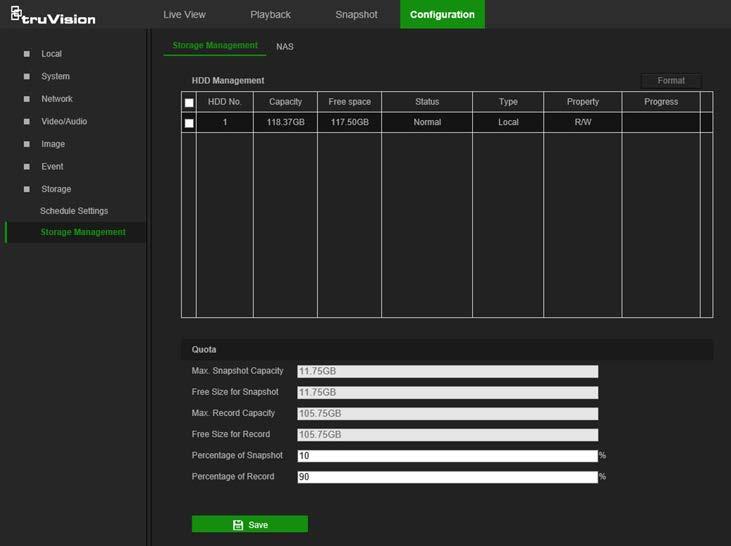Click the Save button

(250, 524)
